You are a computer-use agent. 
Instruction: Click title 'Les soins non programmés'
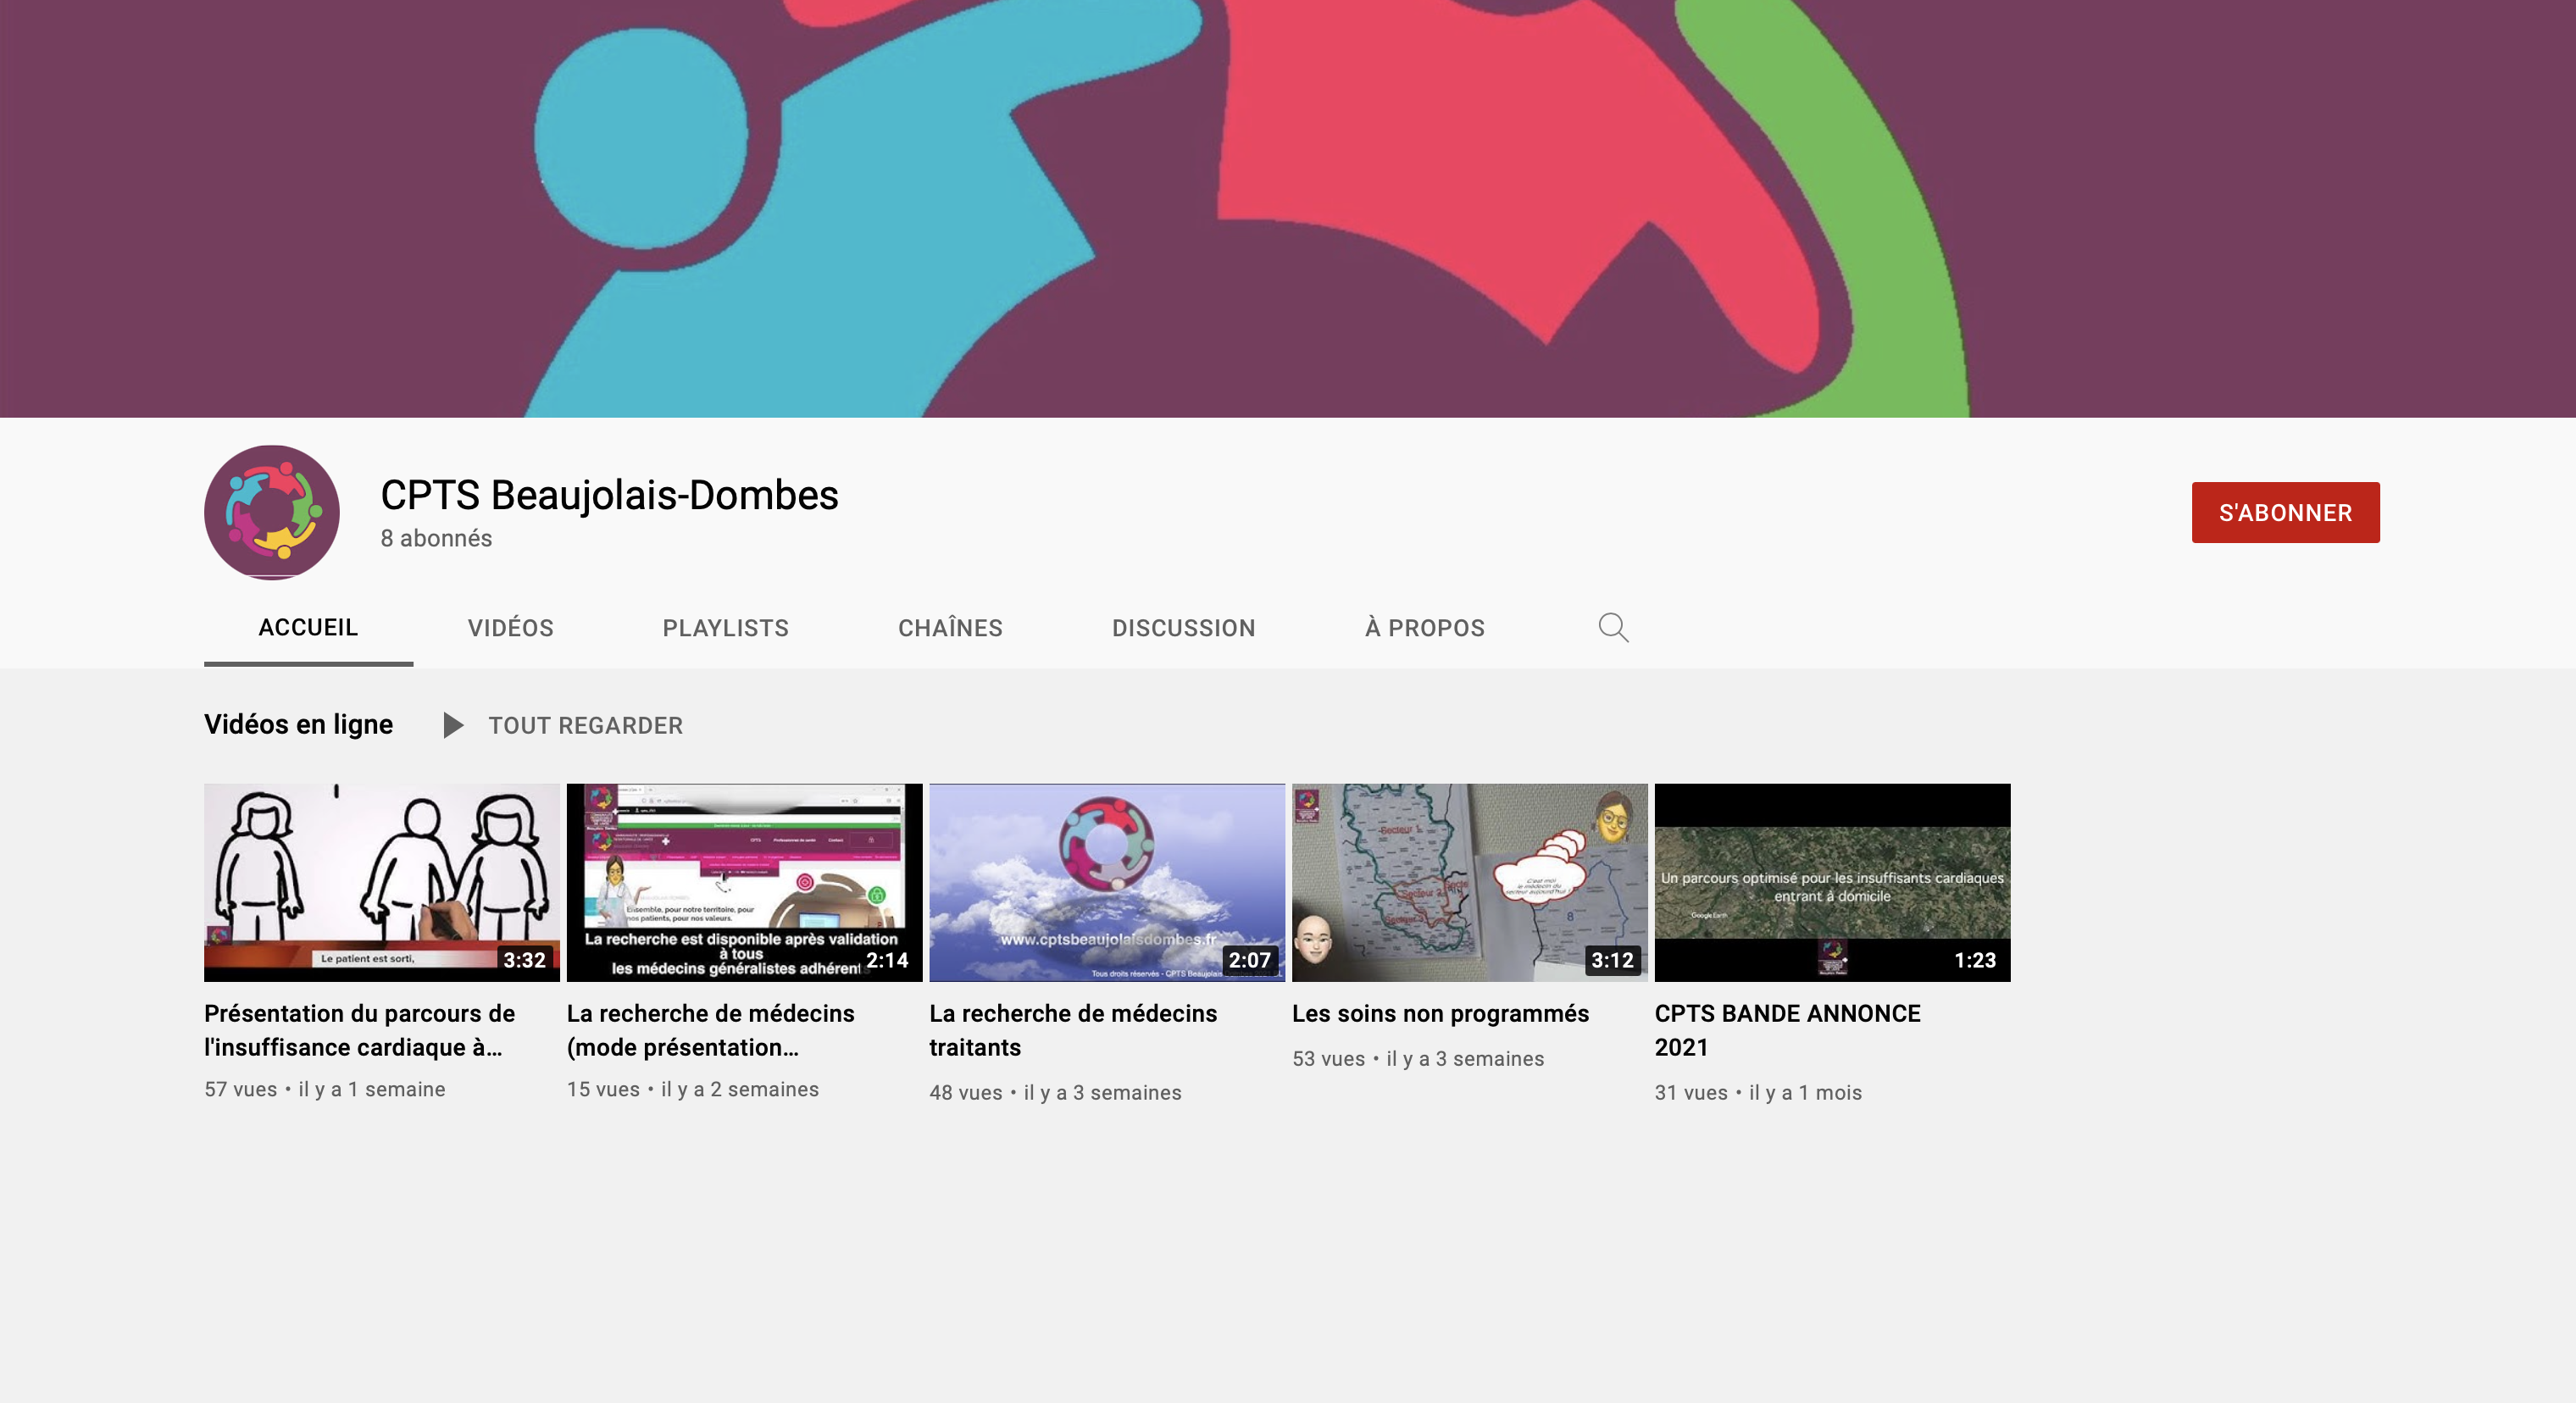(x=1440, y=1013)
